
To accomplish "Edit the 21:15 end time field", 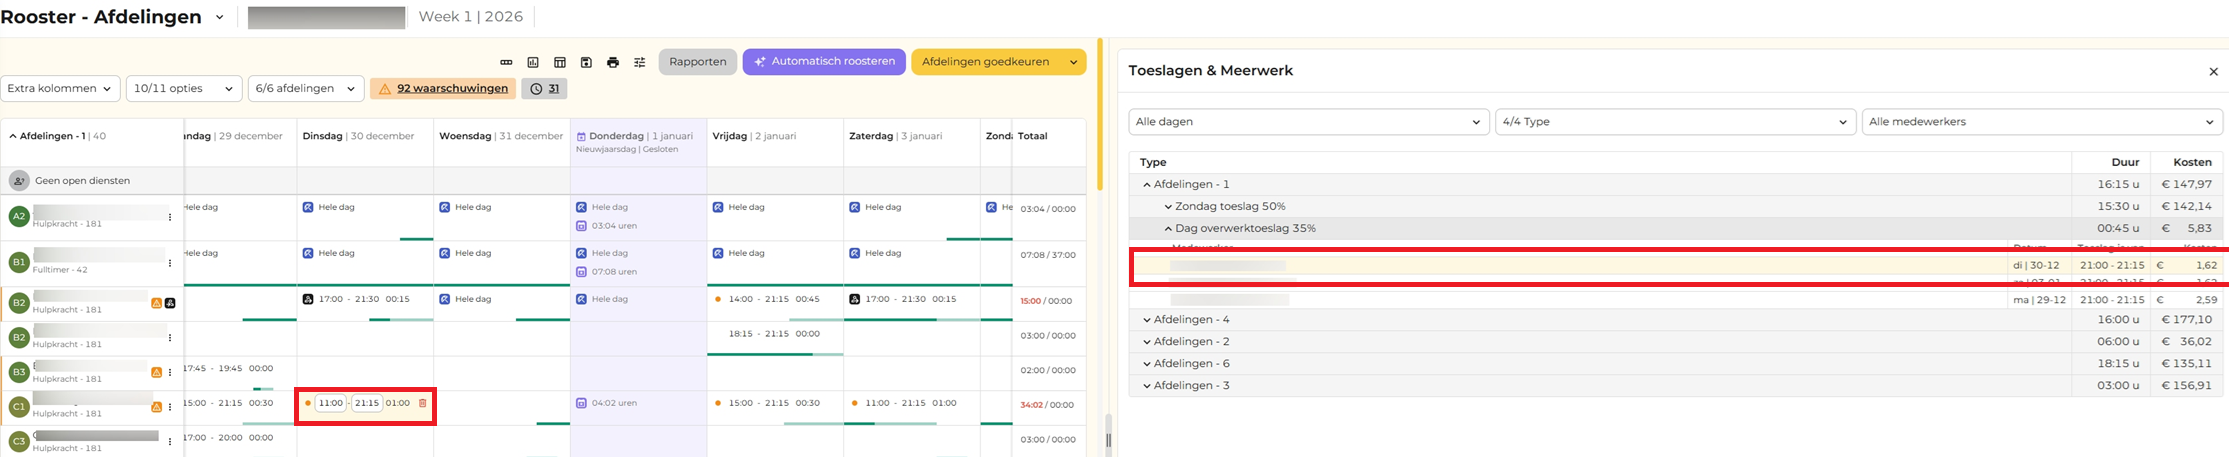I will (367, 403).
